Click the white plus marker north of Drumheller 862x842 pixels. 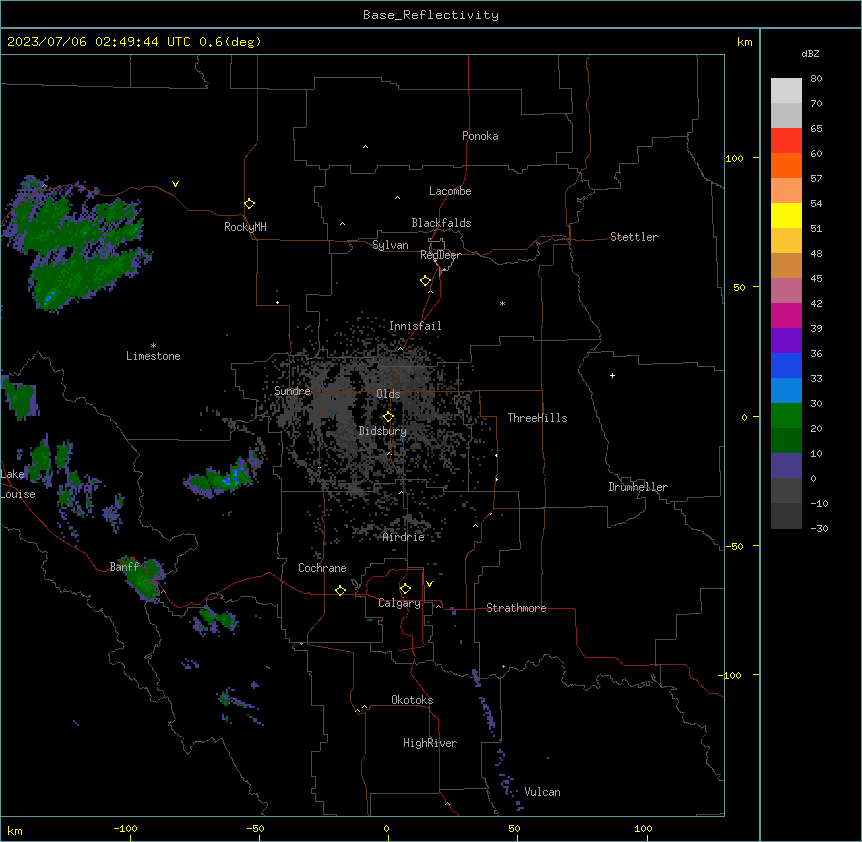pos(612,375)
